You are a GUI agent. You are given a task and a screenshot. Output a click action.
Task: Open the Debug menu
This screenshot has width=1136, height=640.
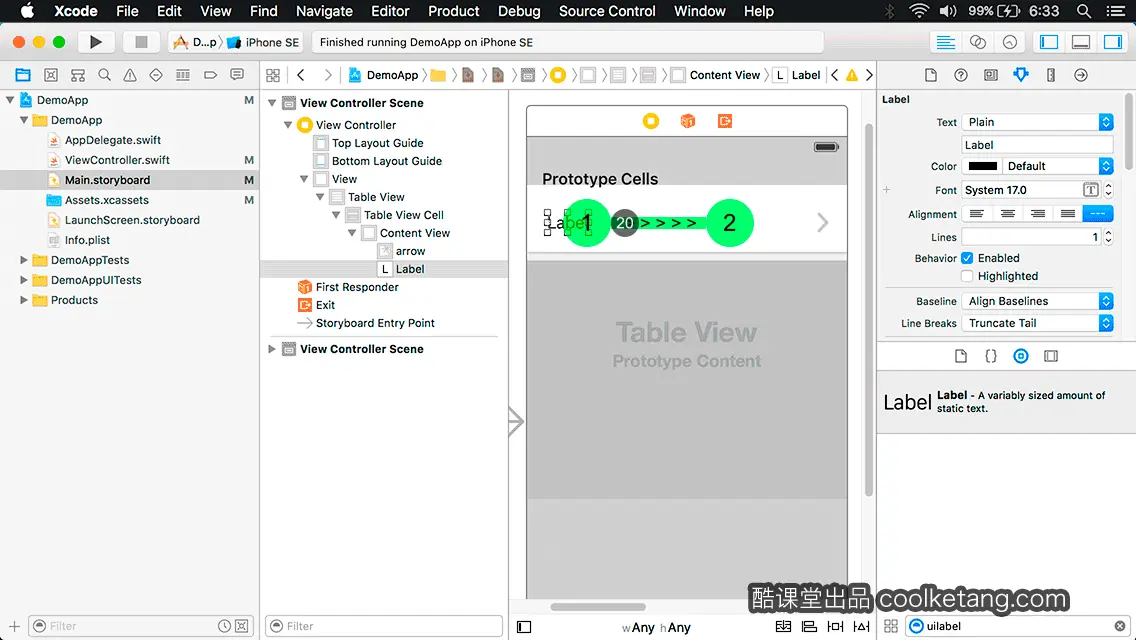tap(519, 11)
